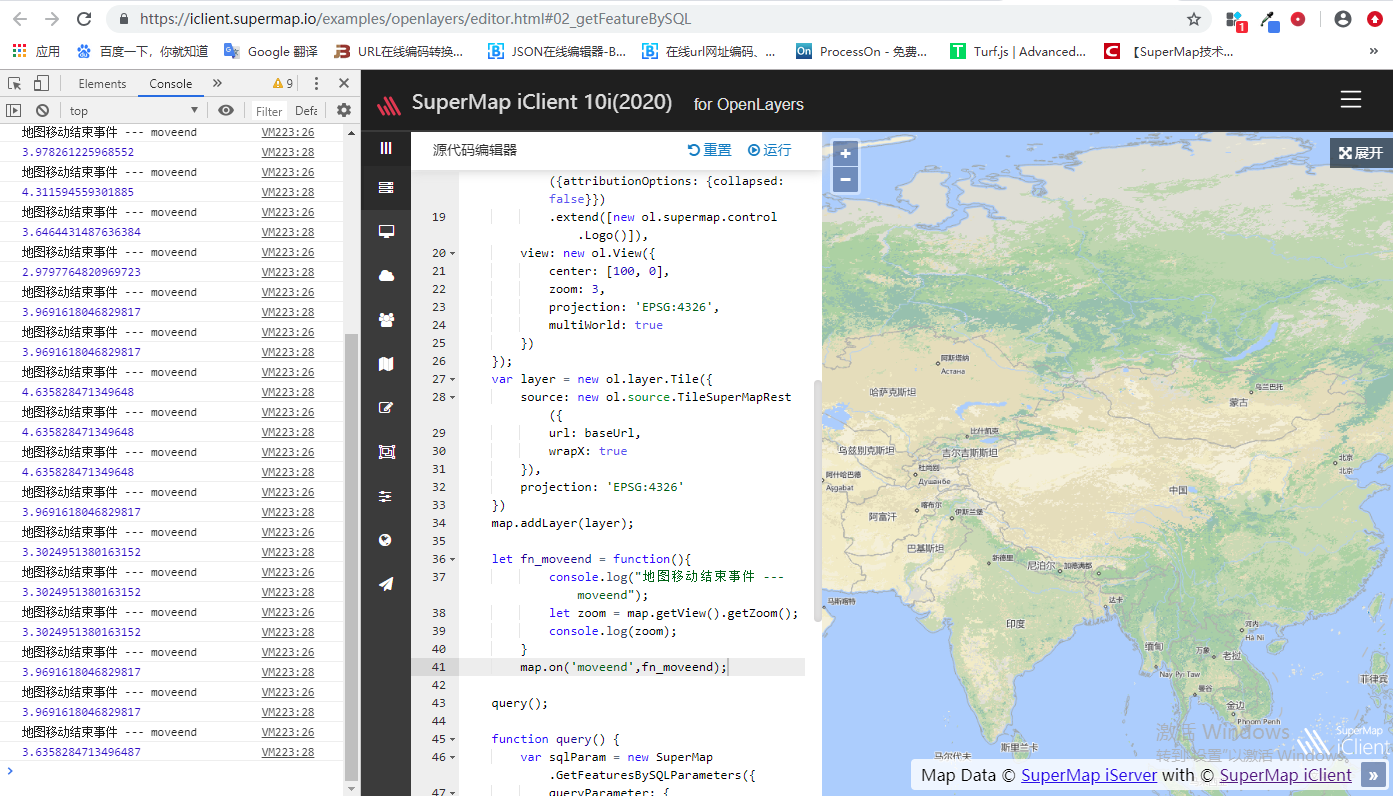Click the paper plane sidebar icon
Viewport: 1393px width, 796px height.
(386, 584)
